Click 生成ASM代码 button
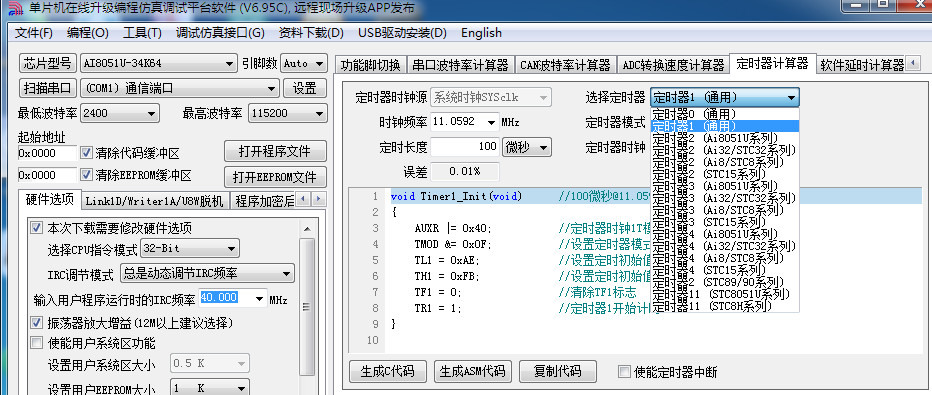Screen dimensions: 932x395 click(473, 371)
